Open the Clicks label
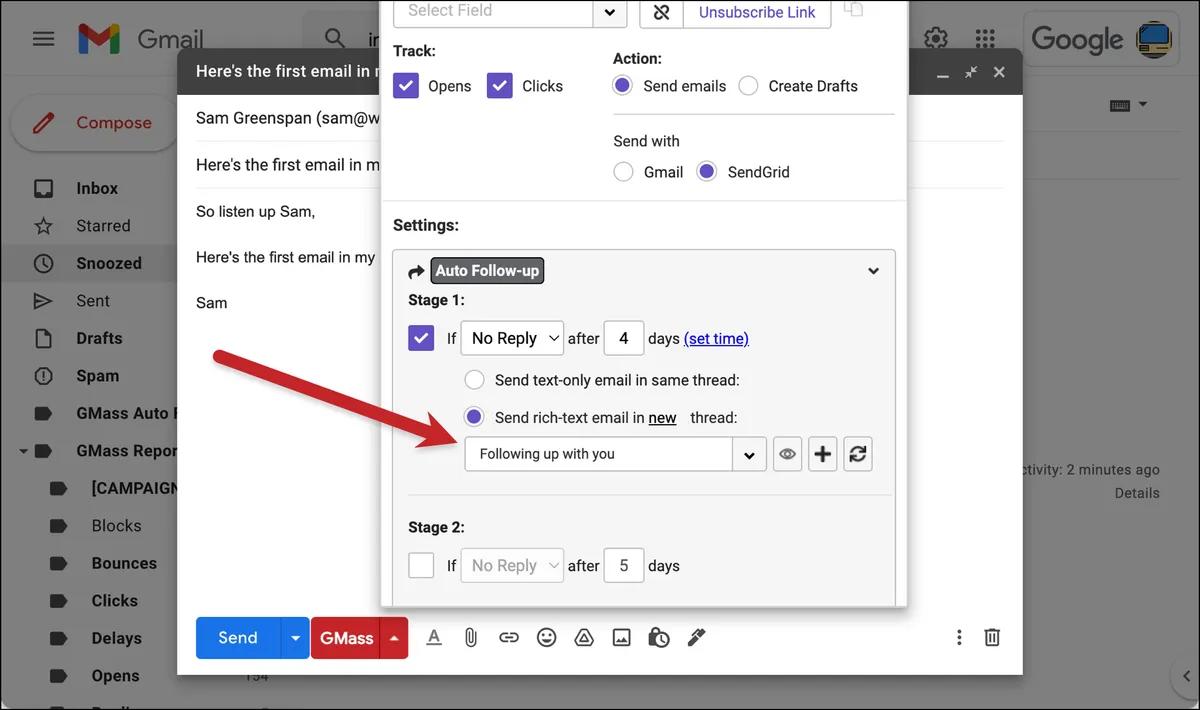 [x=114, y=601]
